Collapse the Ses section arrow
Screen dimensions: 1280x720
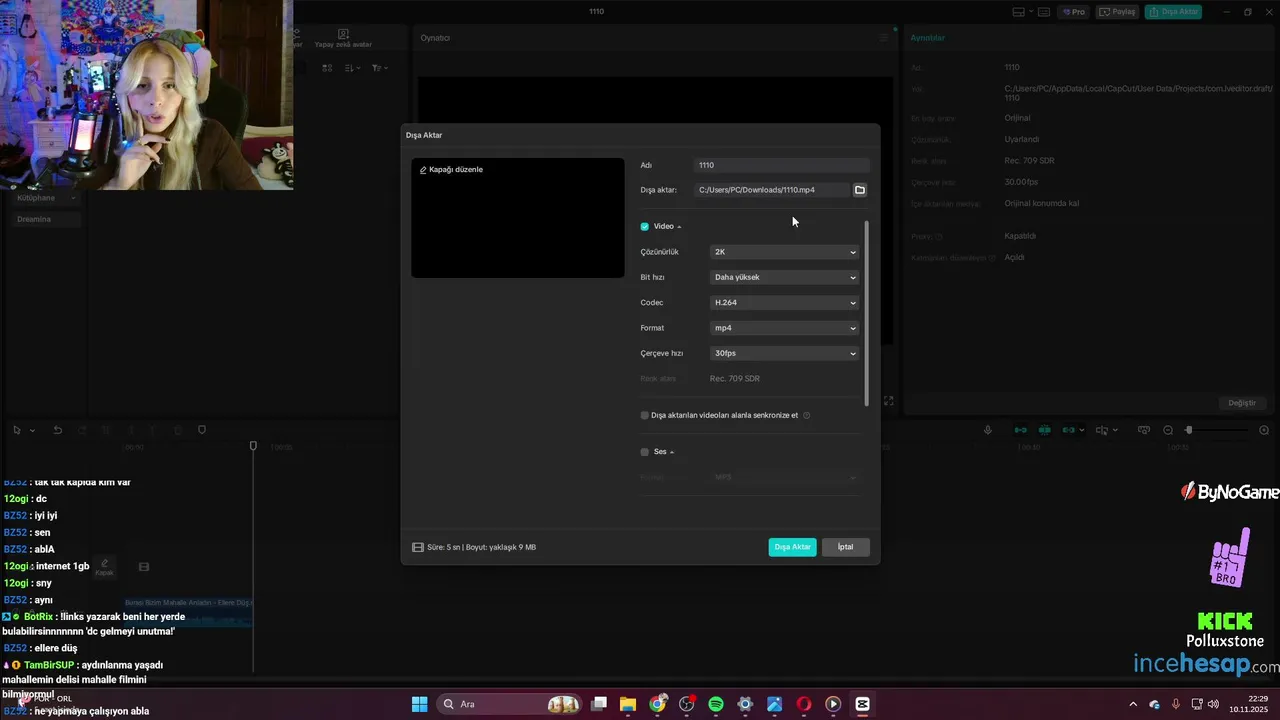pos(672,452)
